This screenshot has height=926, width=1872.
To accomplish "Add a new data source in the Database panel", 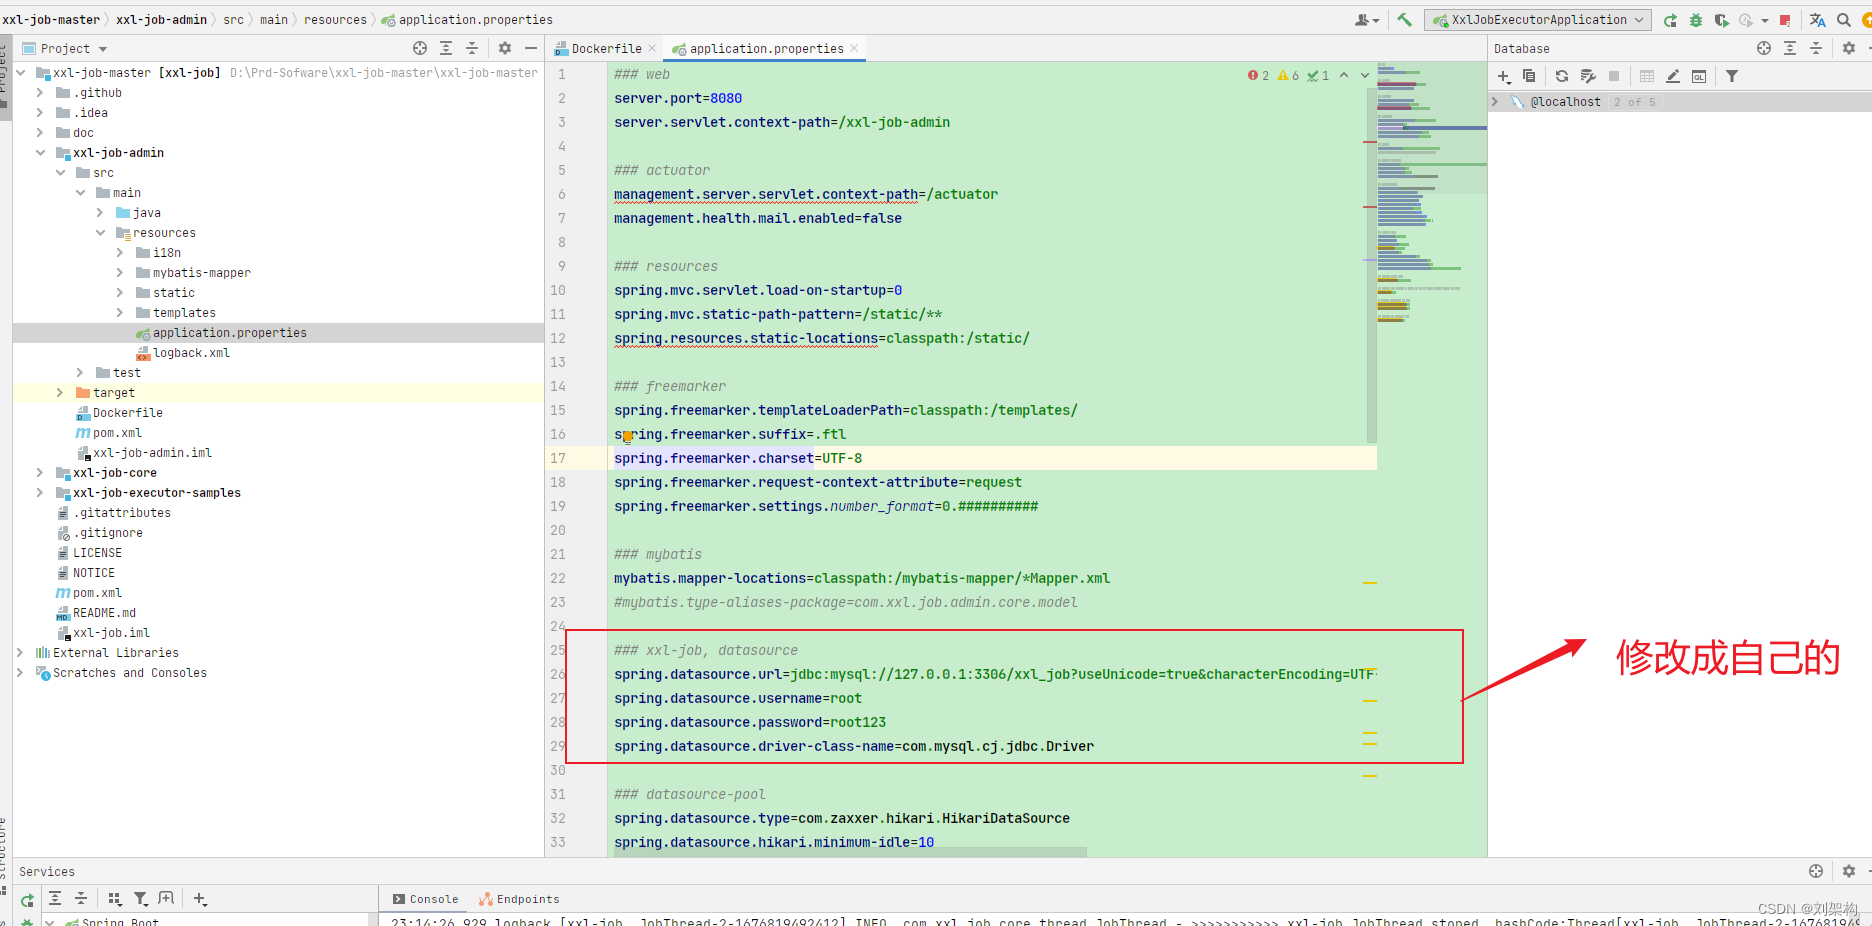I will [1504, 76].
